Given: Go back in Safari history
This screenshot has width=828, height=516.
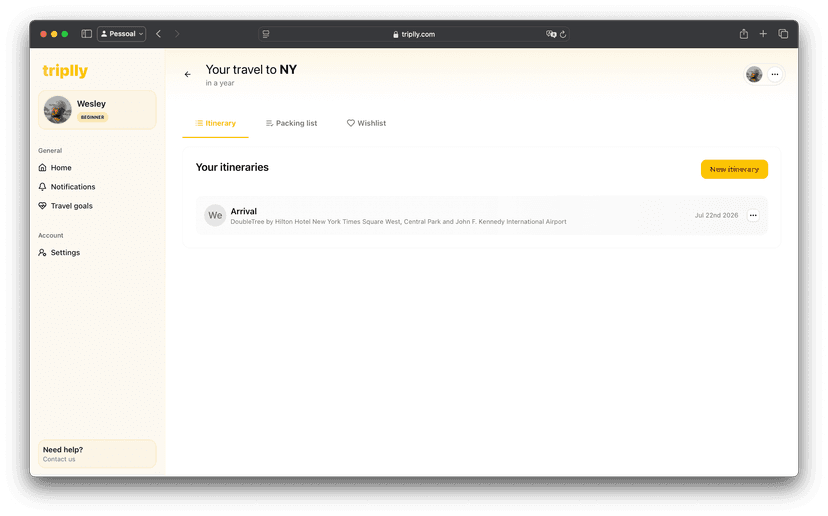Looking at the screenshot, I should pos(158,34).
